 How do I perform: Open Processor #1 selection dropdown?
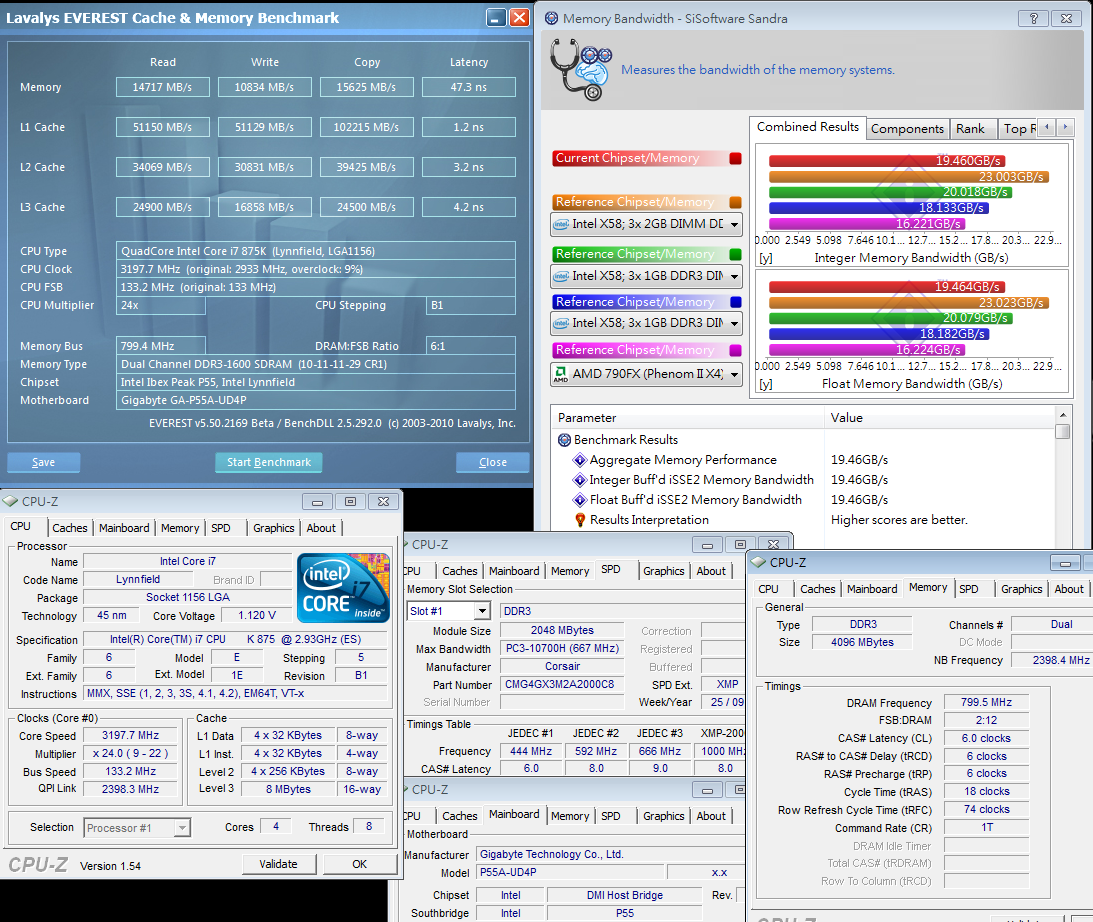pos(137,828)
